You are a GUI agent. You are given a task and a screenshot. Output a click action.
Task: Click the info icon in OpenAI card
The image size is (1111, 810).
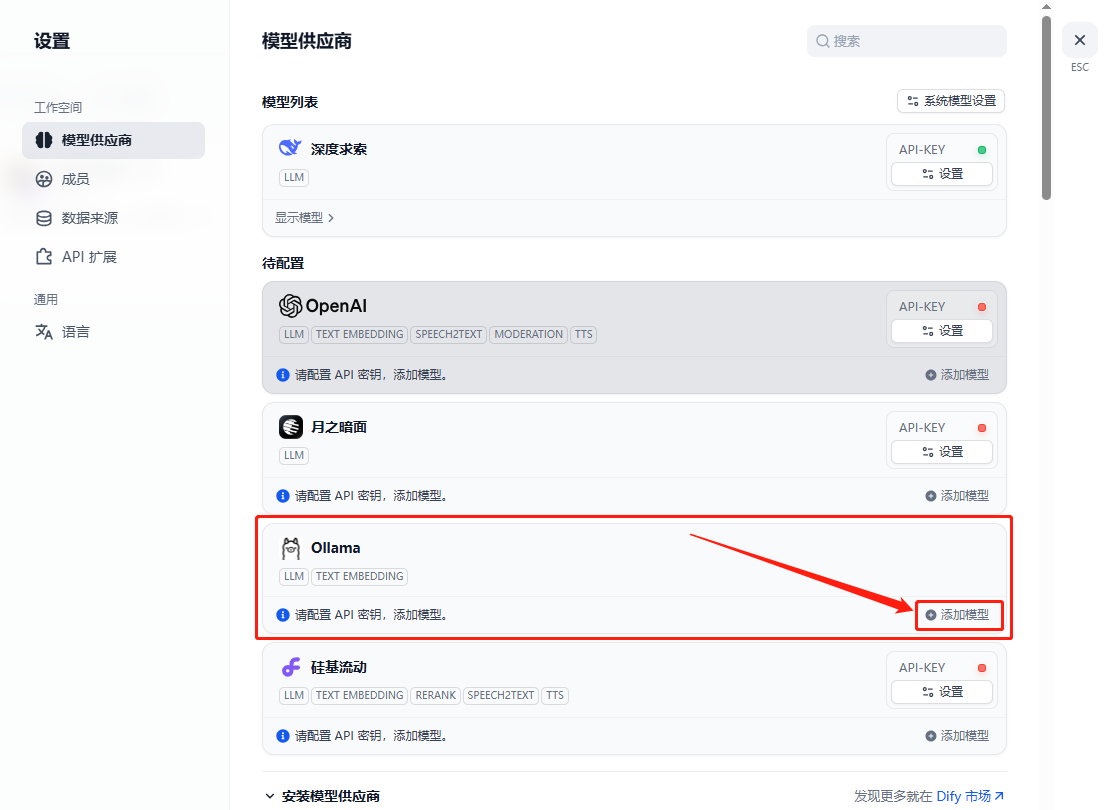pos(283,375)
